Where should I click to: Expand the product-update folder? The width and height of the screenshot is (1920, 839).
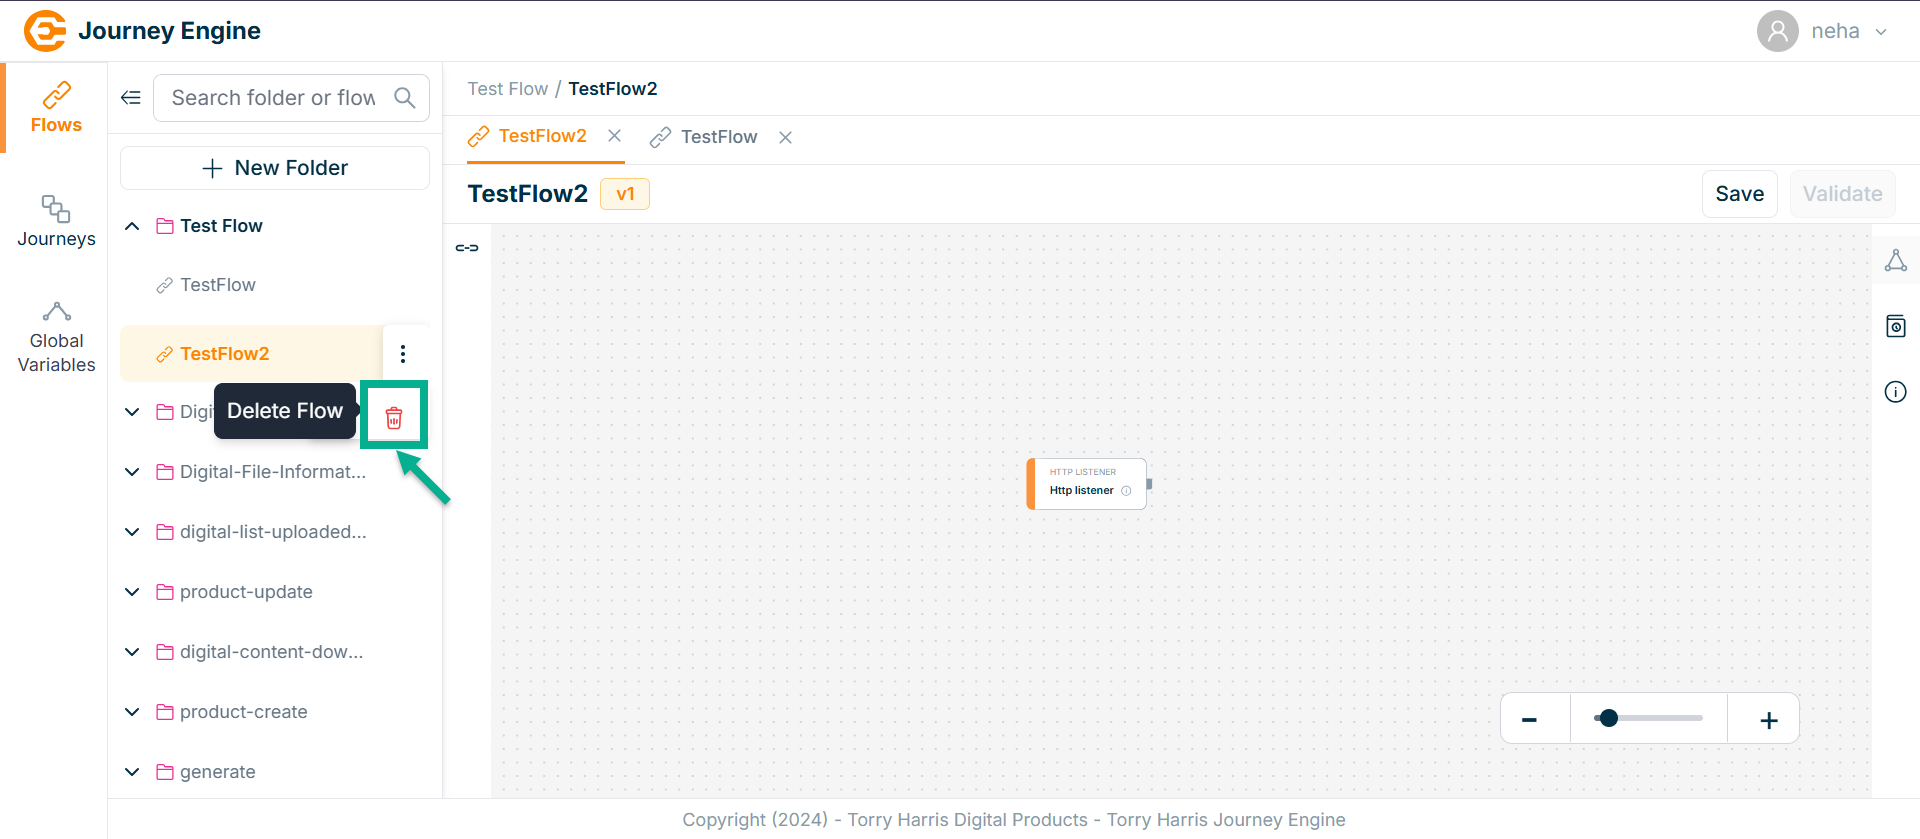click(132, 592)
